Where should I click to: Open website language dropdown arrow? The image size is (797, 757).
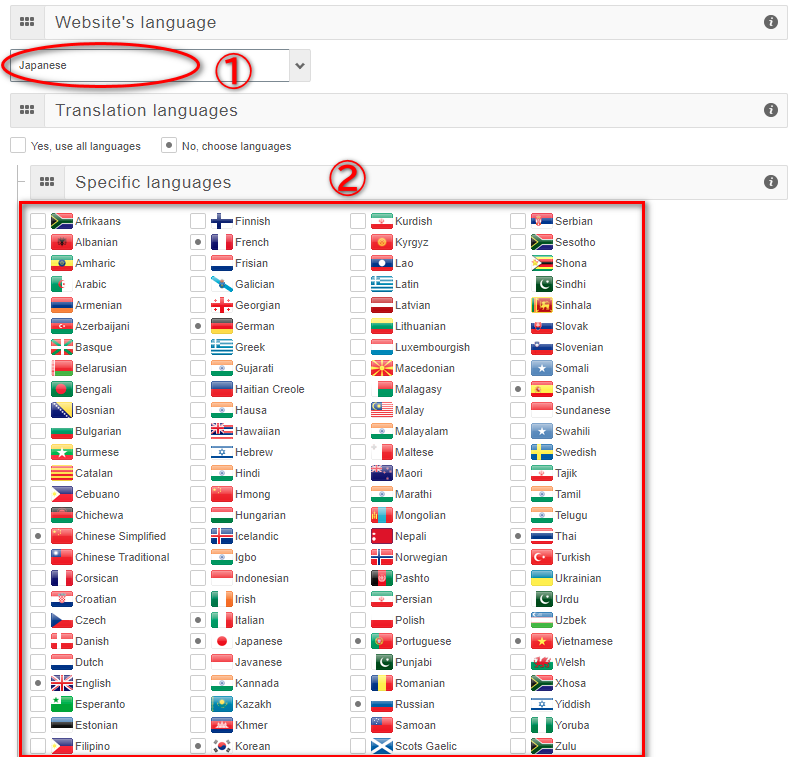pyautogui.click(x=300, y=66)
